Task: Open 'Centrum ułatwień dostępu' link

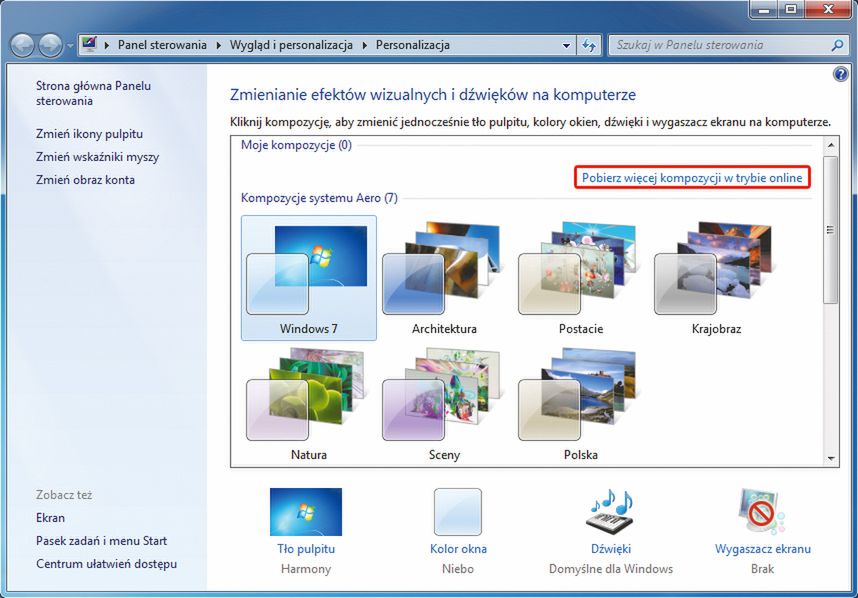Action: [106, 564]
